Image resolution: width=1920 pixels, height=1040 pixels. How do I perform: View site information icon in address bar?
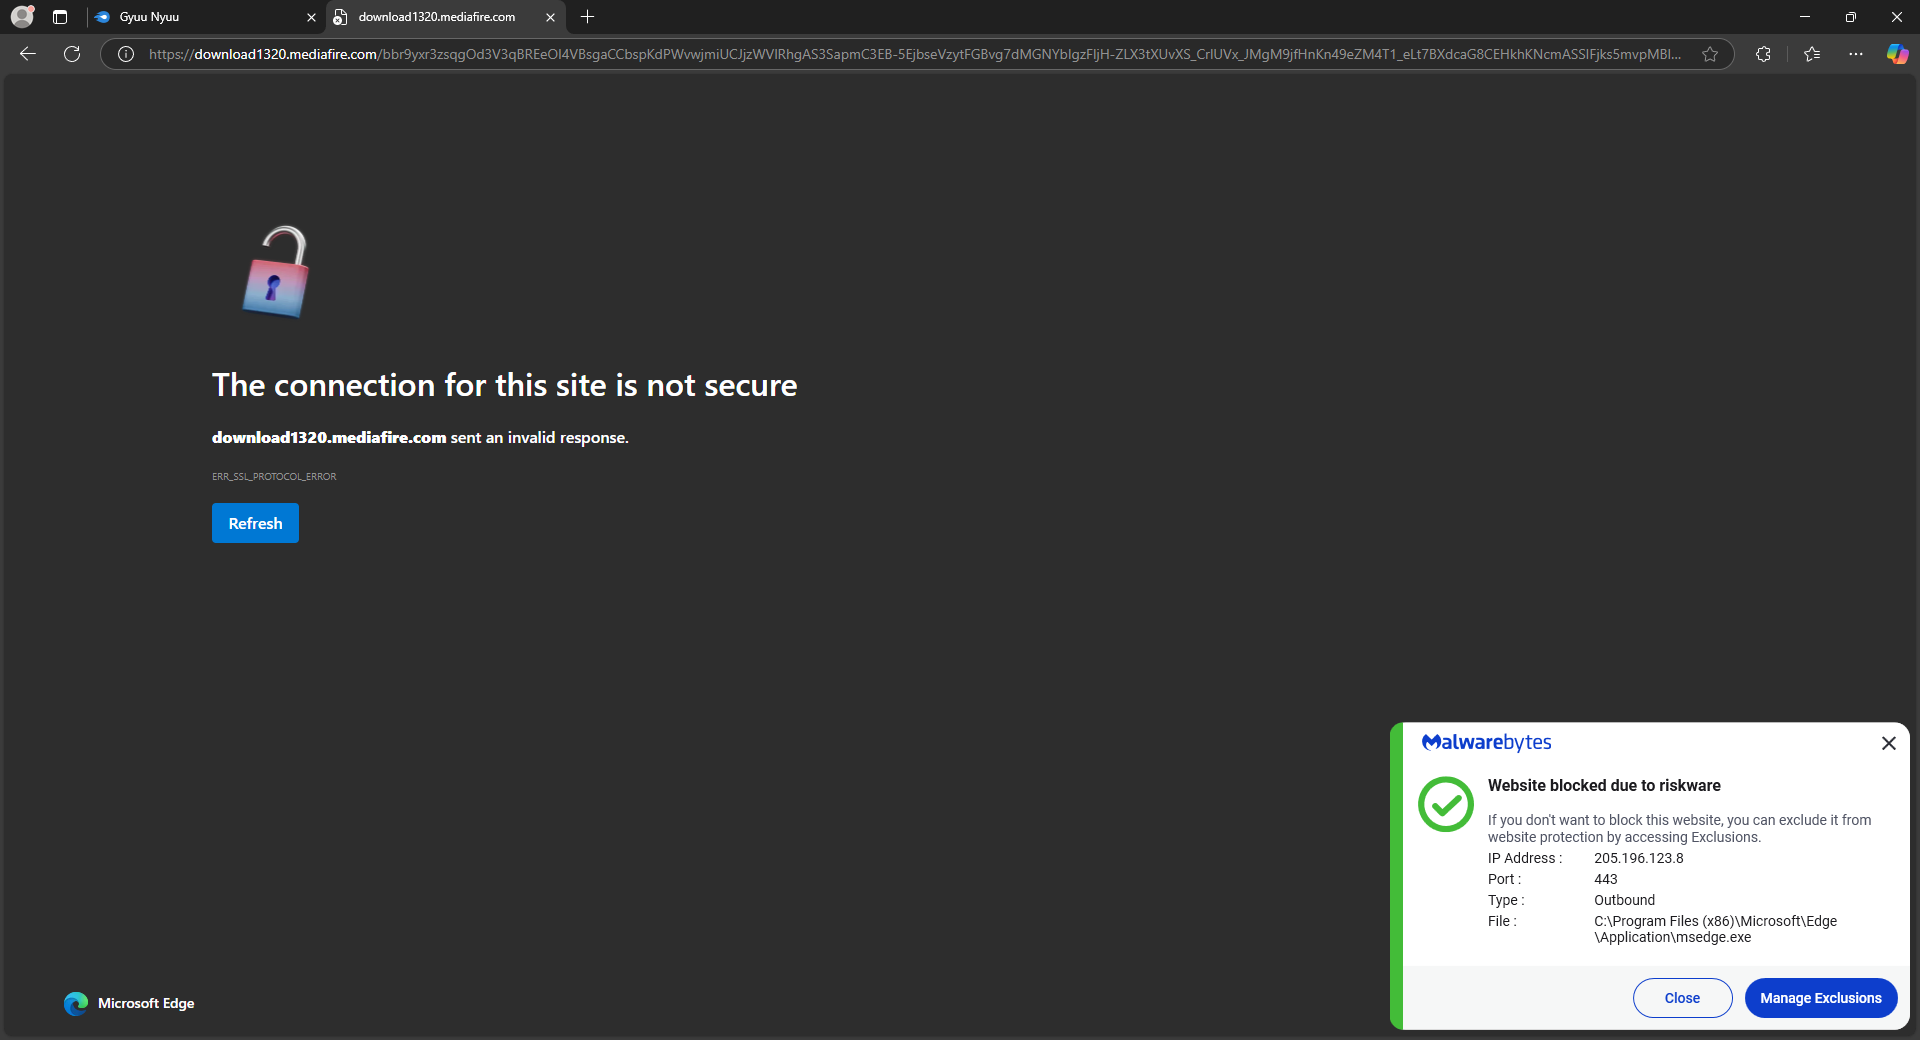coord(126,54)
